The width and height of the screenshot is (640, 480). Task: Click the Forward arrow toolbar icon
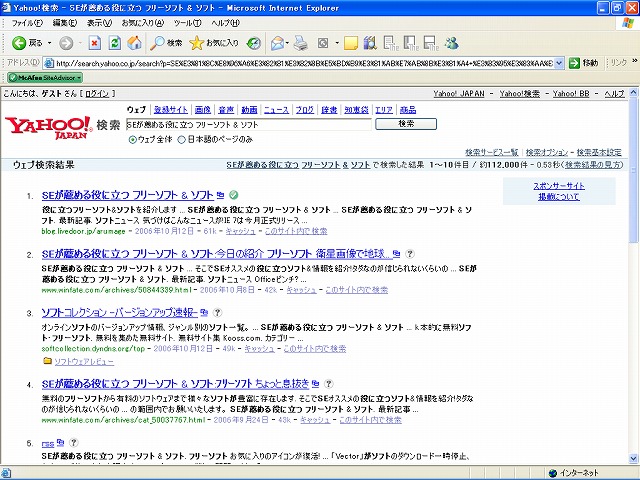66,43
